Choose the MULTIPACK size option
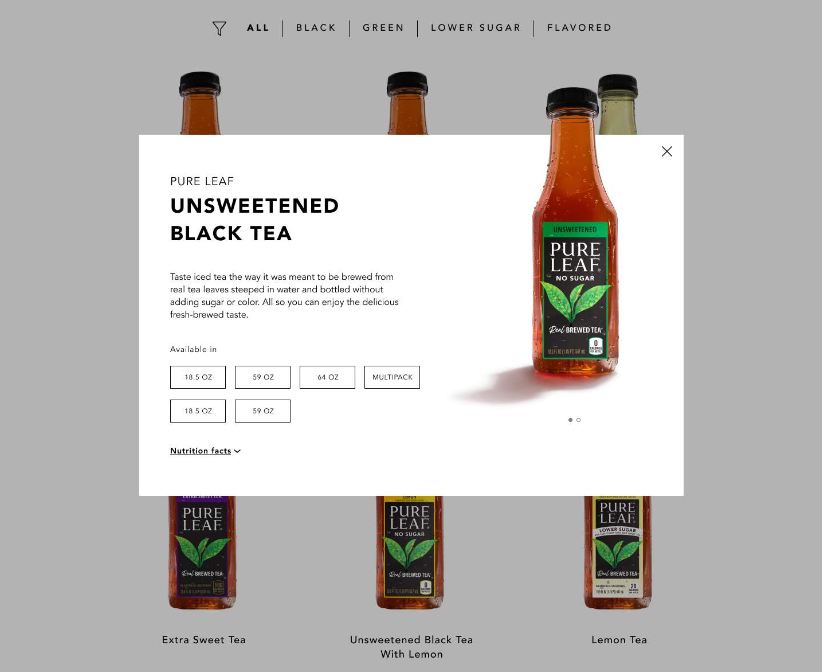822x672 pixels. [392, 377]
